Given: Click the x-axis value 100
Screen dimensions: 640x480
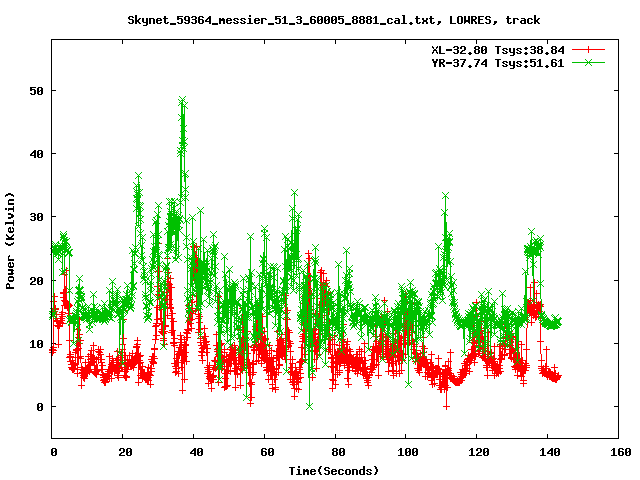Looking at the screenshot, I should click(408, 452).
